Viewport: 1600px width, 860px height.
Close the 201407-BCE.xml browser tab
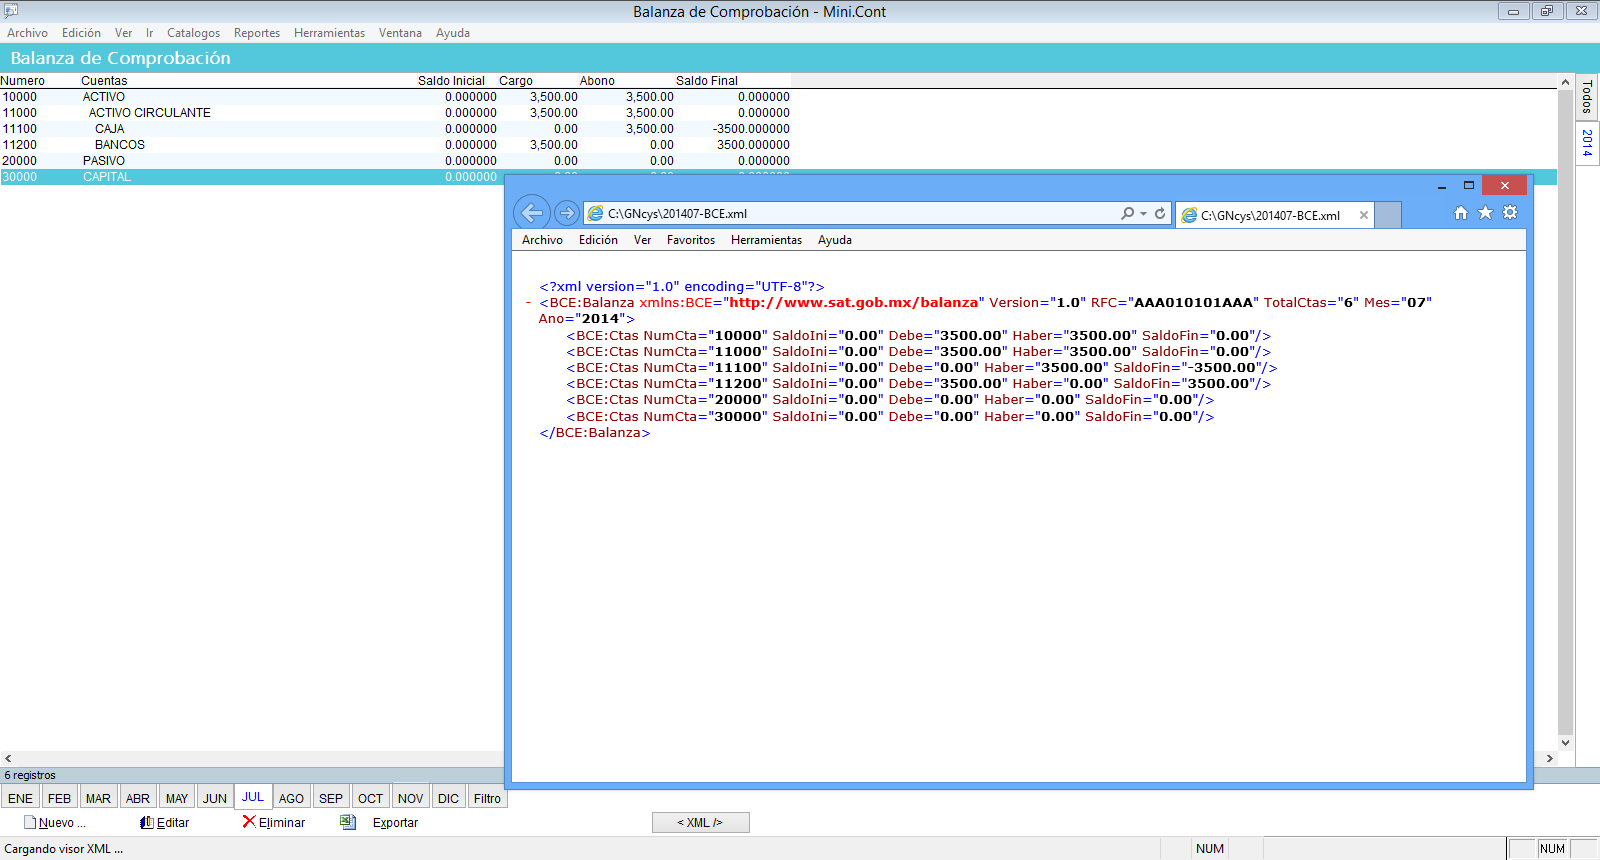click(x=1363, y=215)
